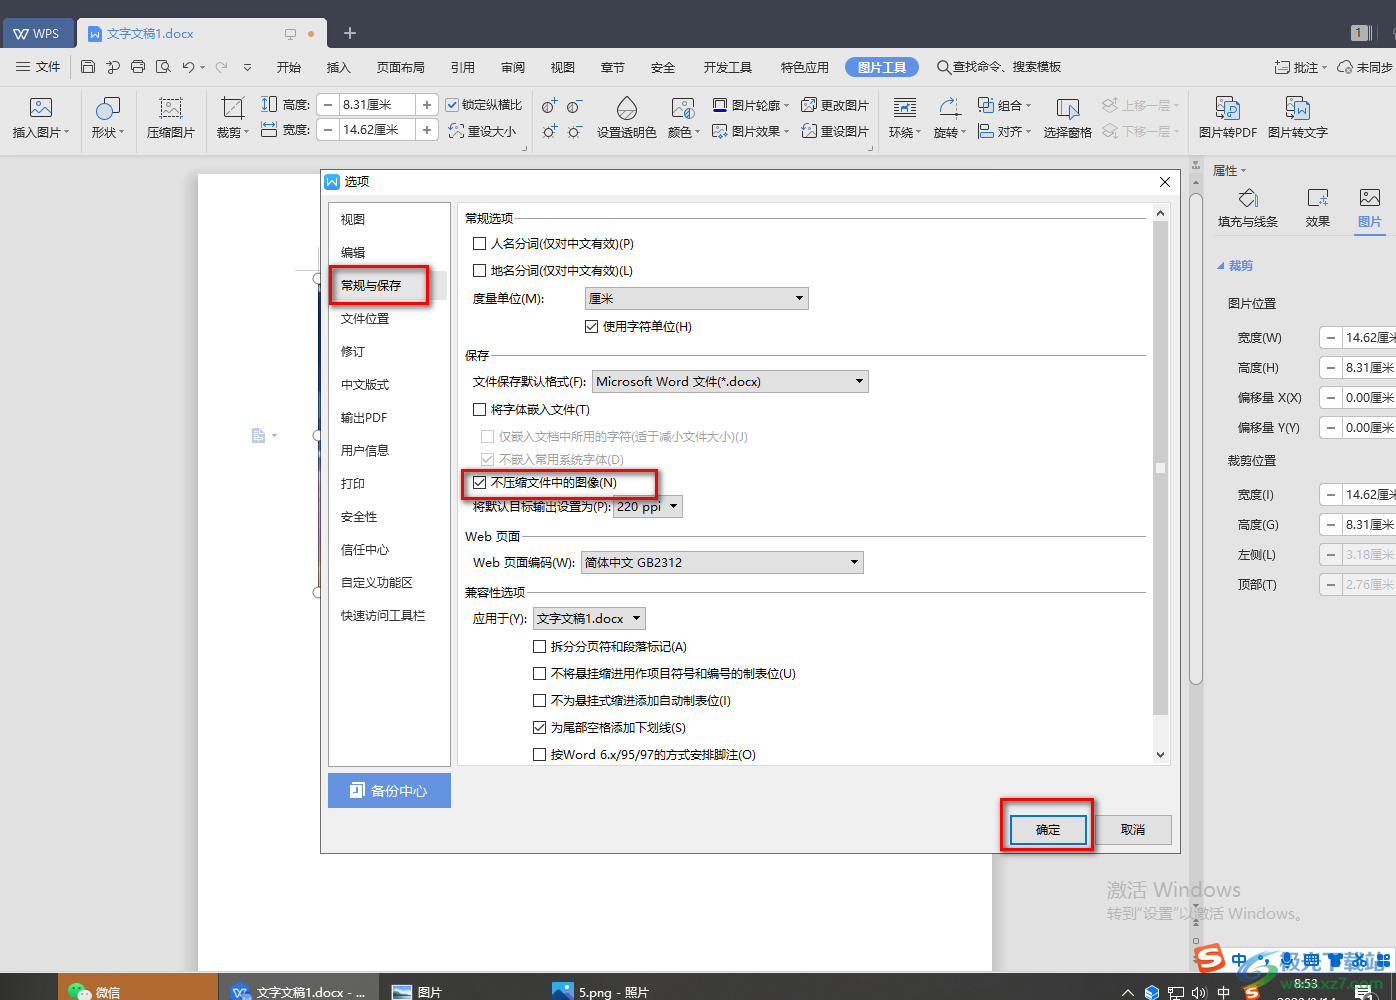
Task: Open default target output ppi dropdown
Action: point(648,506)
